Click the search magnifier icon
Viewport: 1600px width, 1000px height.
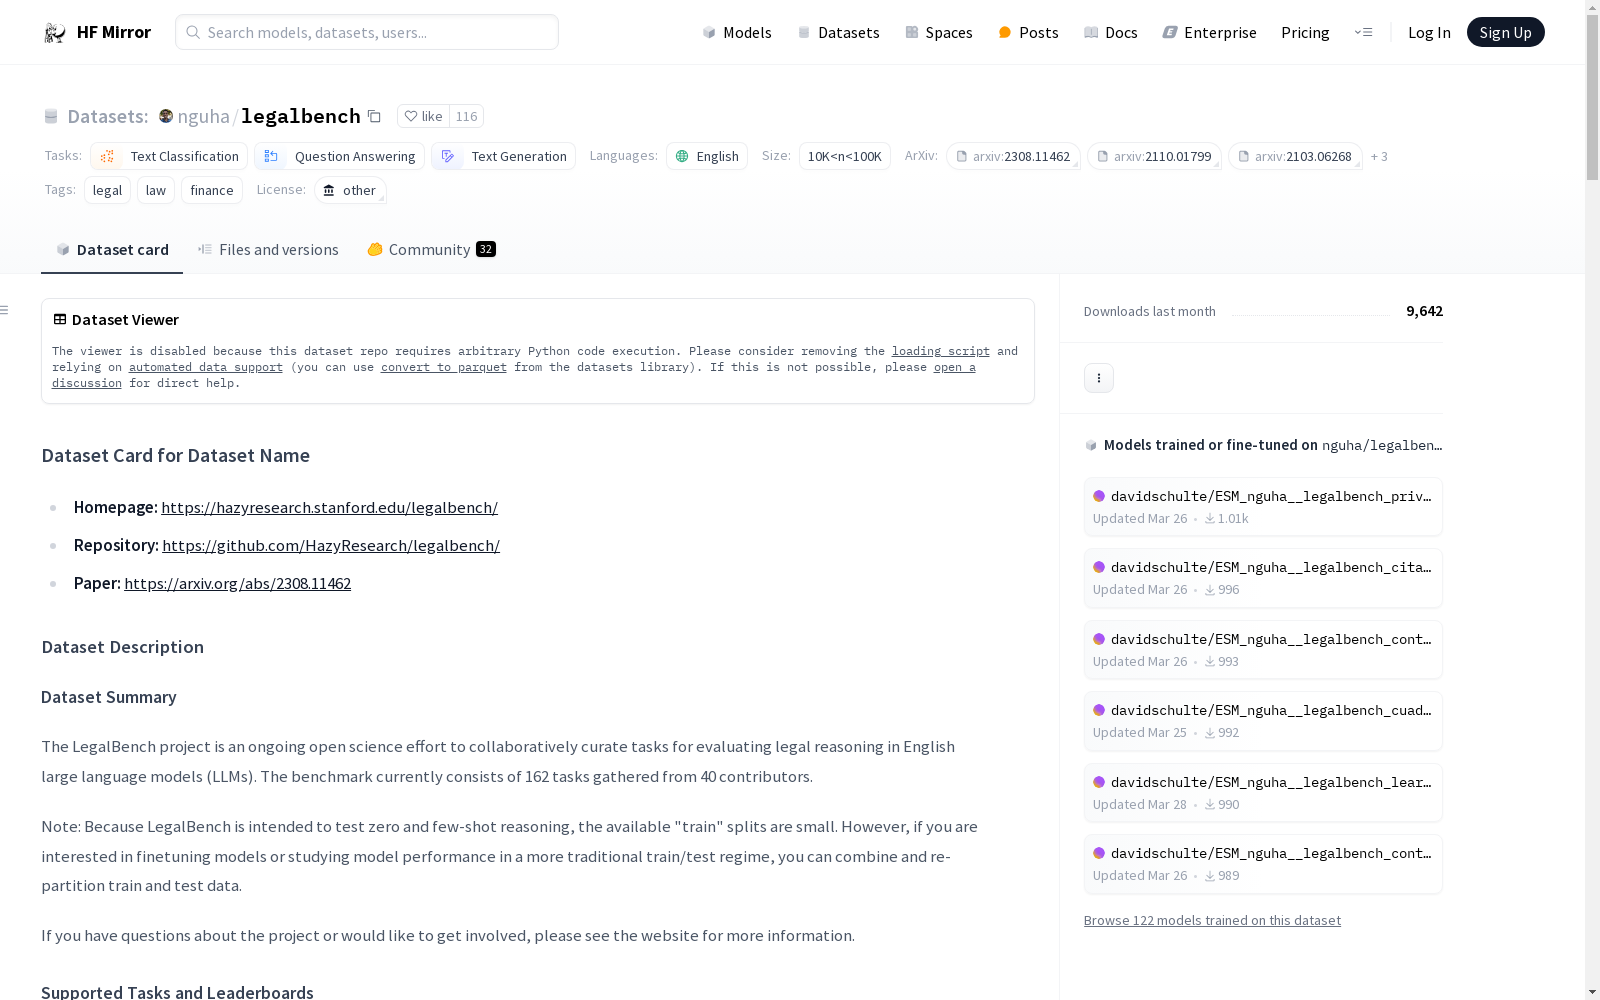(x=193, y=32)
